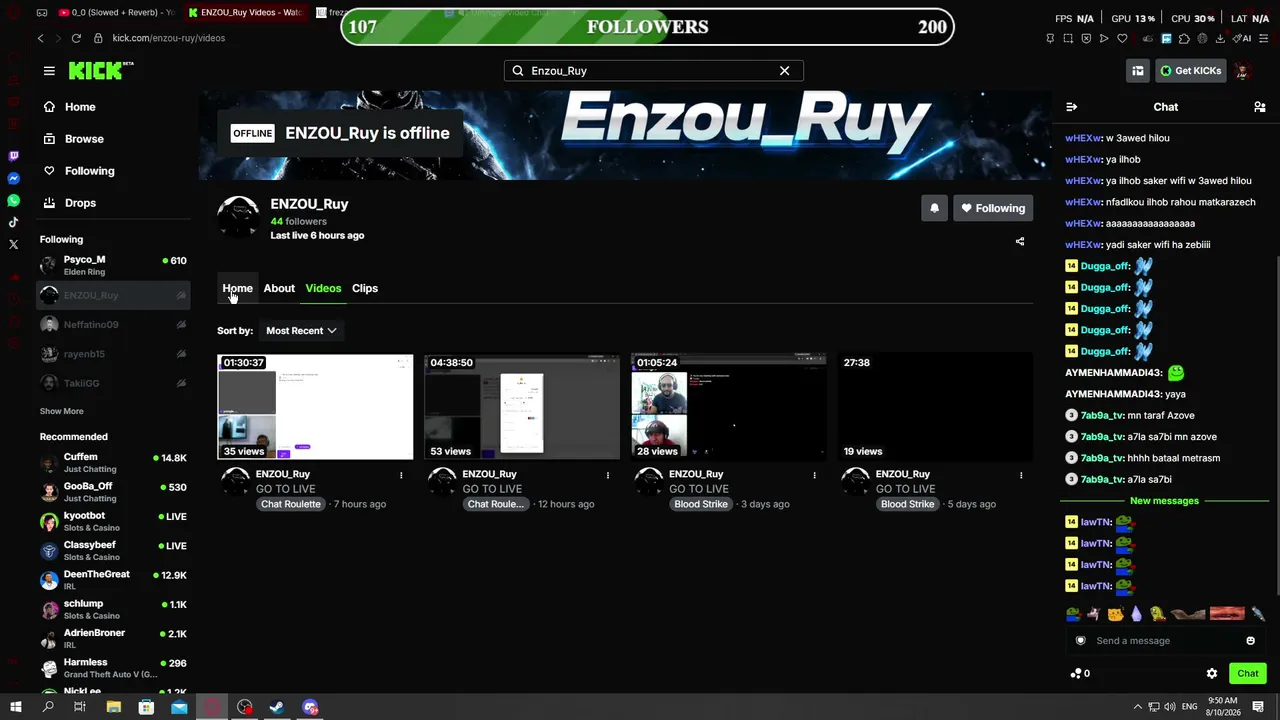The width and height of the screenshot is (1280, 720).
Task: Open the Kick store icon beside Get KICKs
Action: click(1137, 71)
